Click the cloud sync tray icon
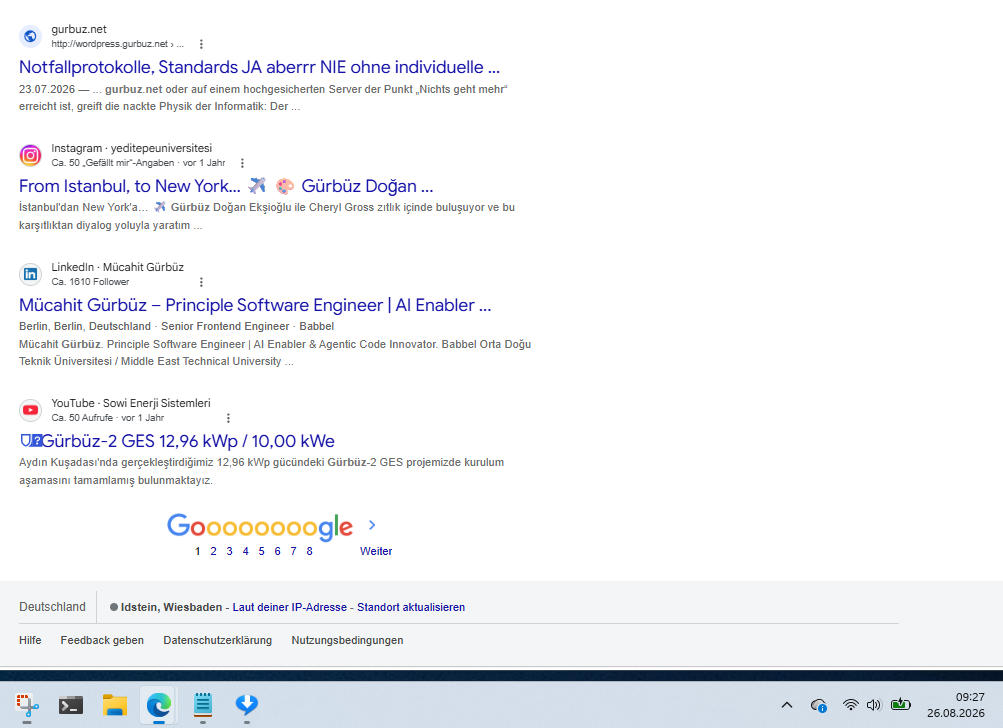 click(x=818, y=705)
